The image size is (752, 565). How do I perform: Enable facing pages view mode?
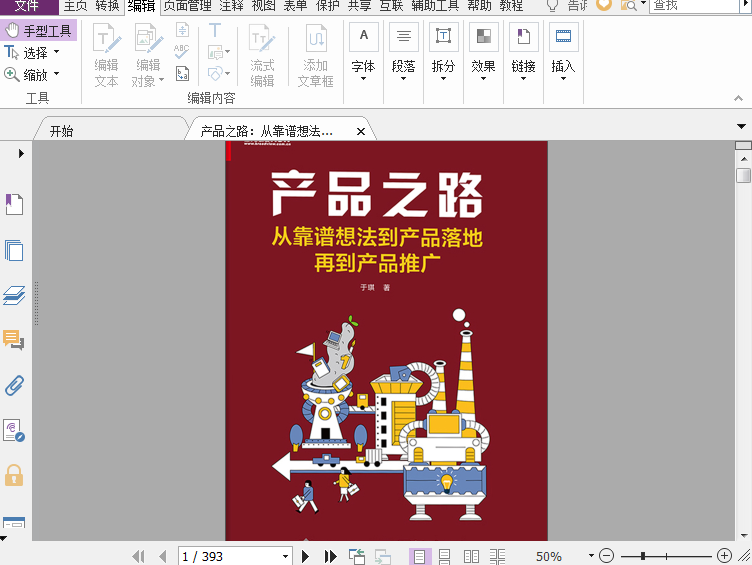pos(471,556)
